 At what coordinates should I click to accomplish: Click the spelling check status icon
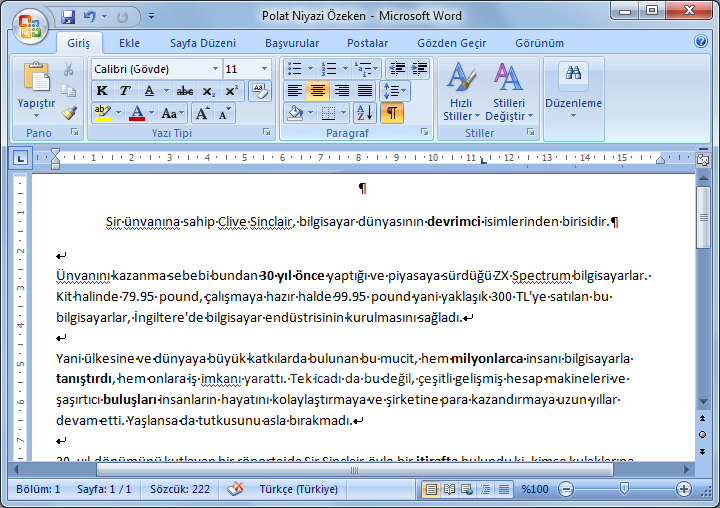pyautogui.click(x=236, y=489)
